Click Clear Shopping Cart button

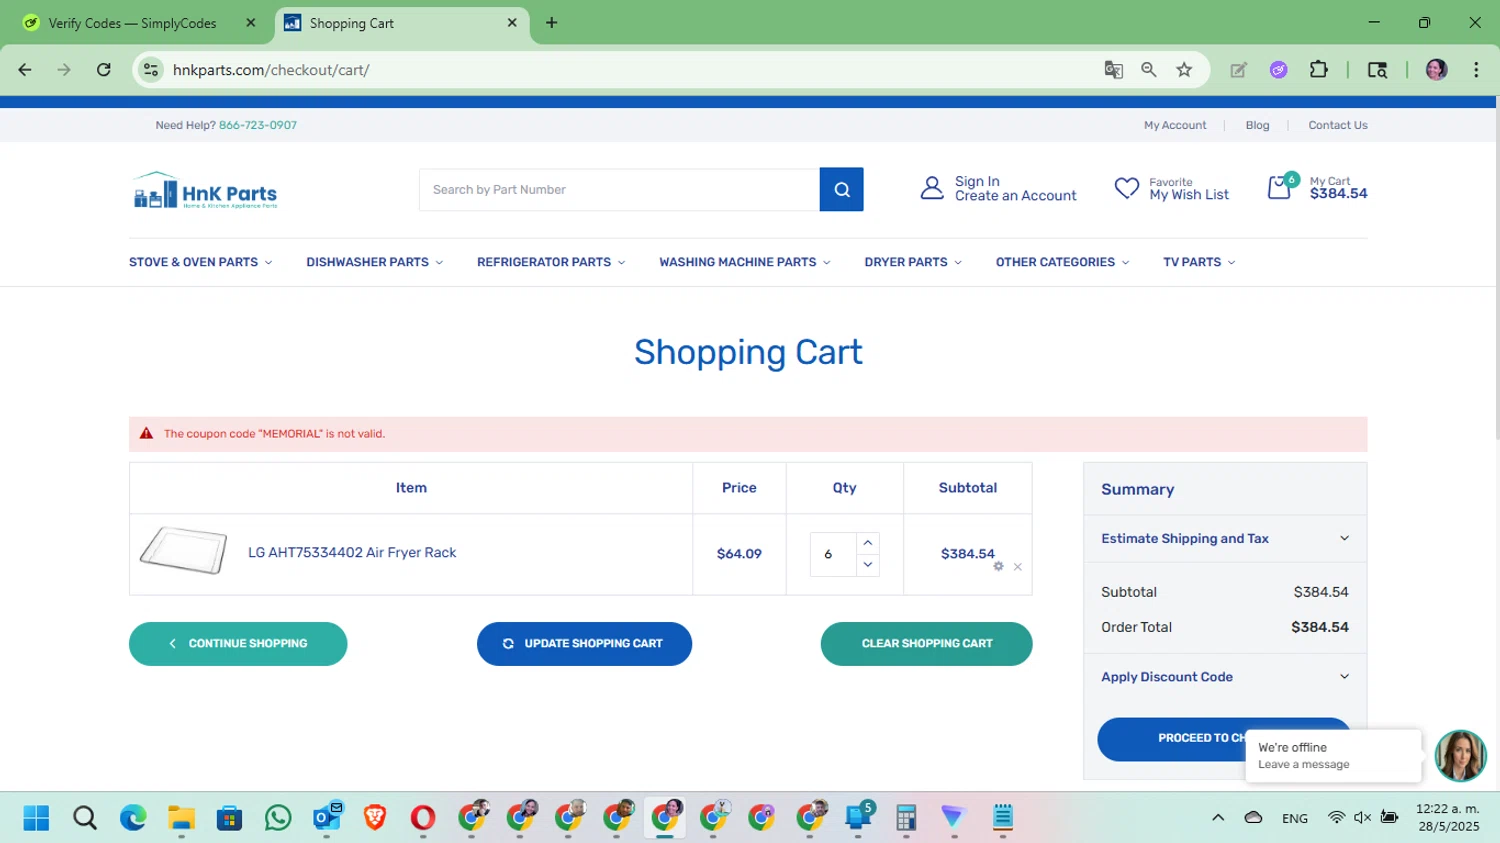[926, 644]
